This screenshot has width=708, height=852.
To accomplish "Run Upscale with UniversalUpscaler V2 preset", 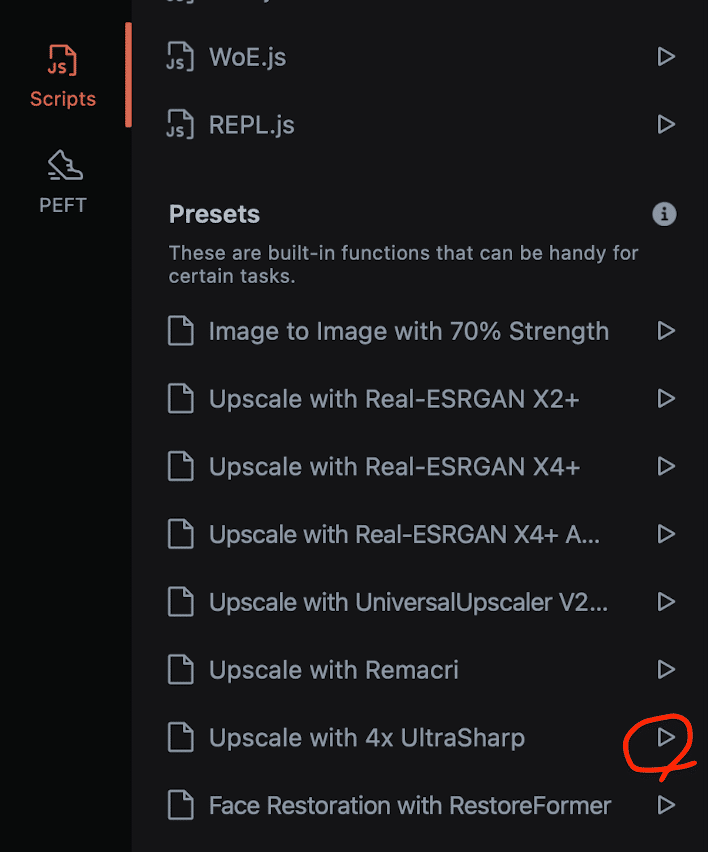I will point(665,602).
